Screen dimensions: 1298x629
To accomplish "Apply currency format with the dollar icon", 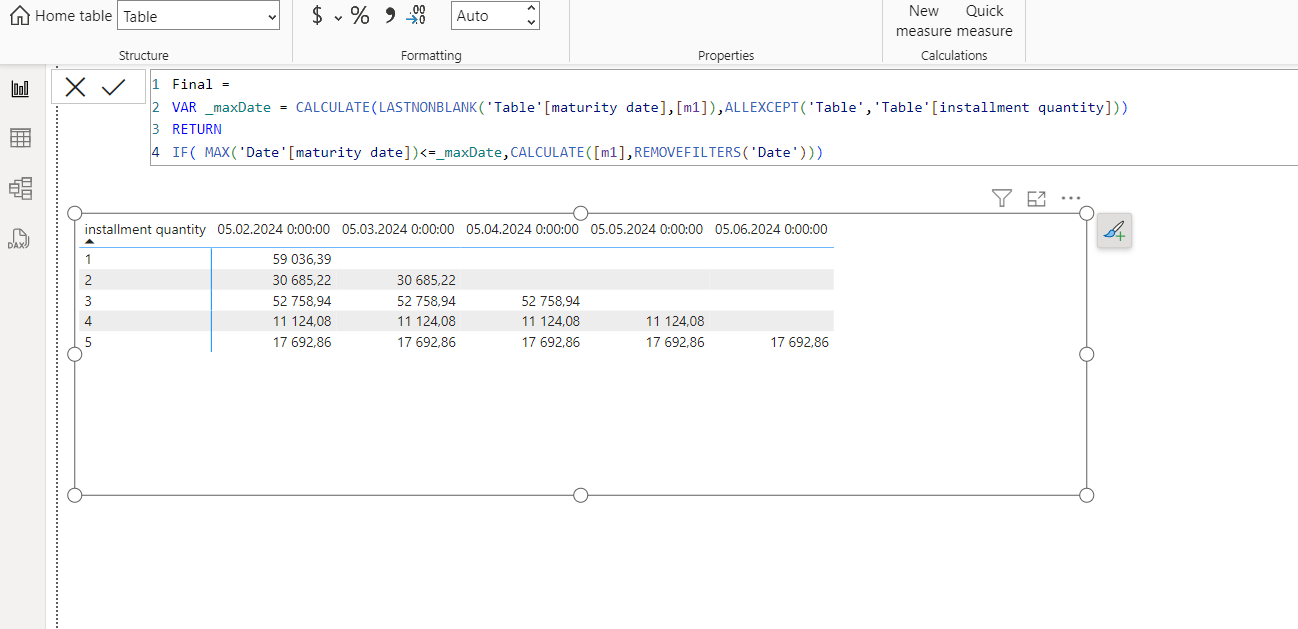I will click(317, 15).
